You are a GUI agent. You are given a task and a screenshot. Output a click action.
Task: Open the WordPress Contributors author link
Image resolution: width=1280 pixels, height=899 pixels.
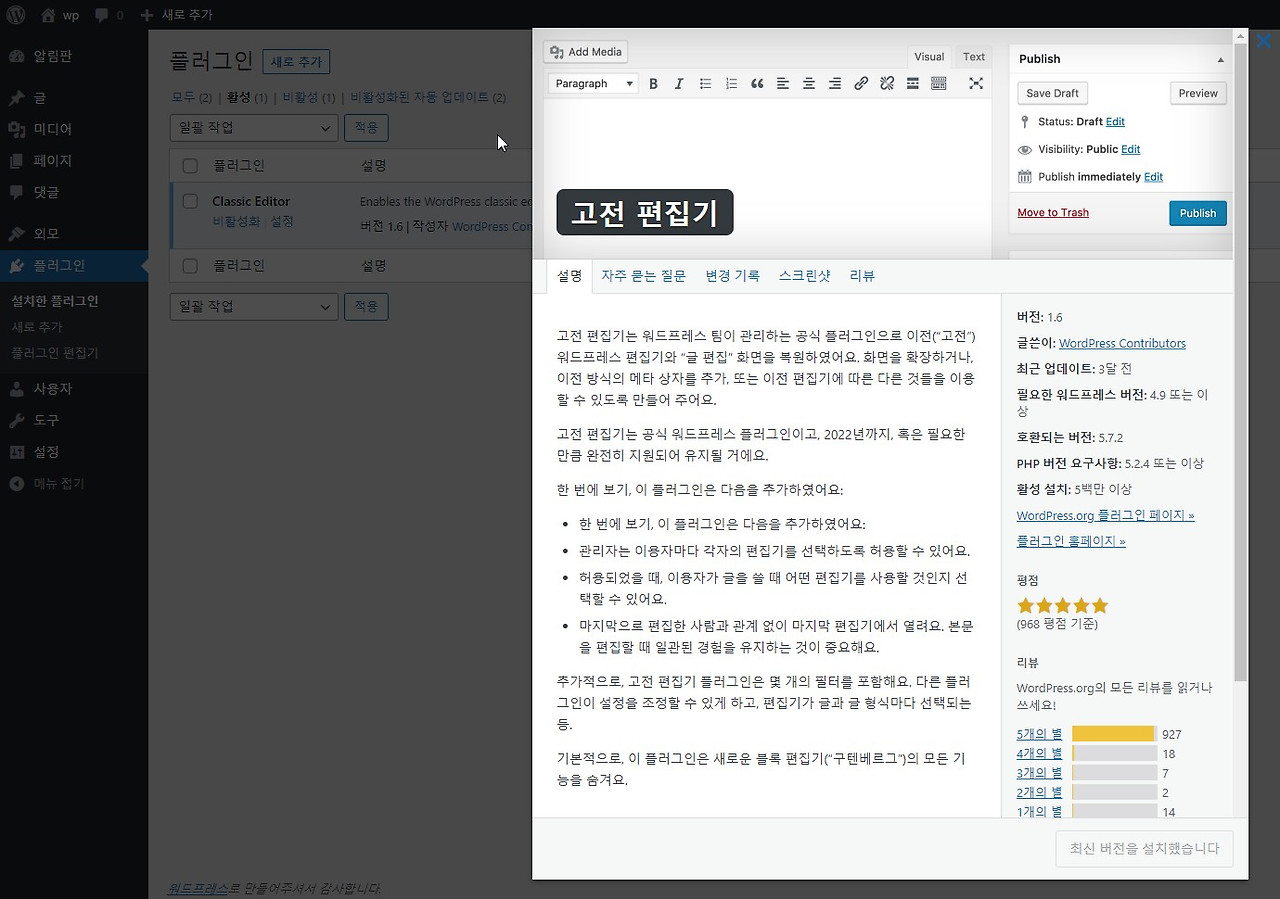(1122, 344)
